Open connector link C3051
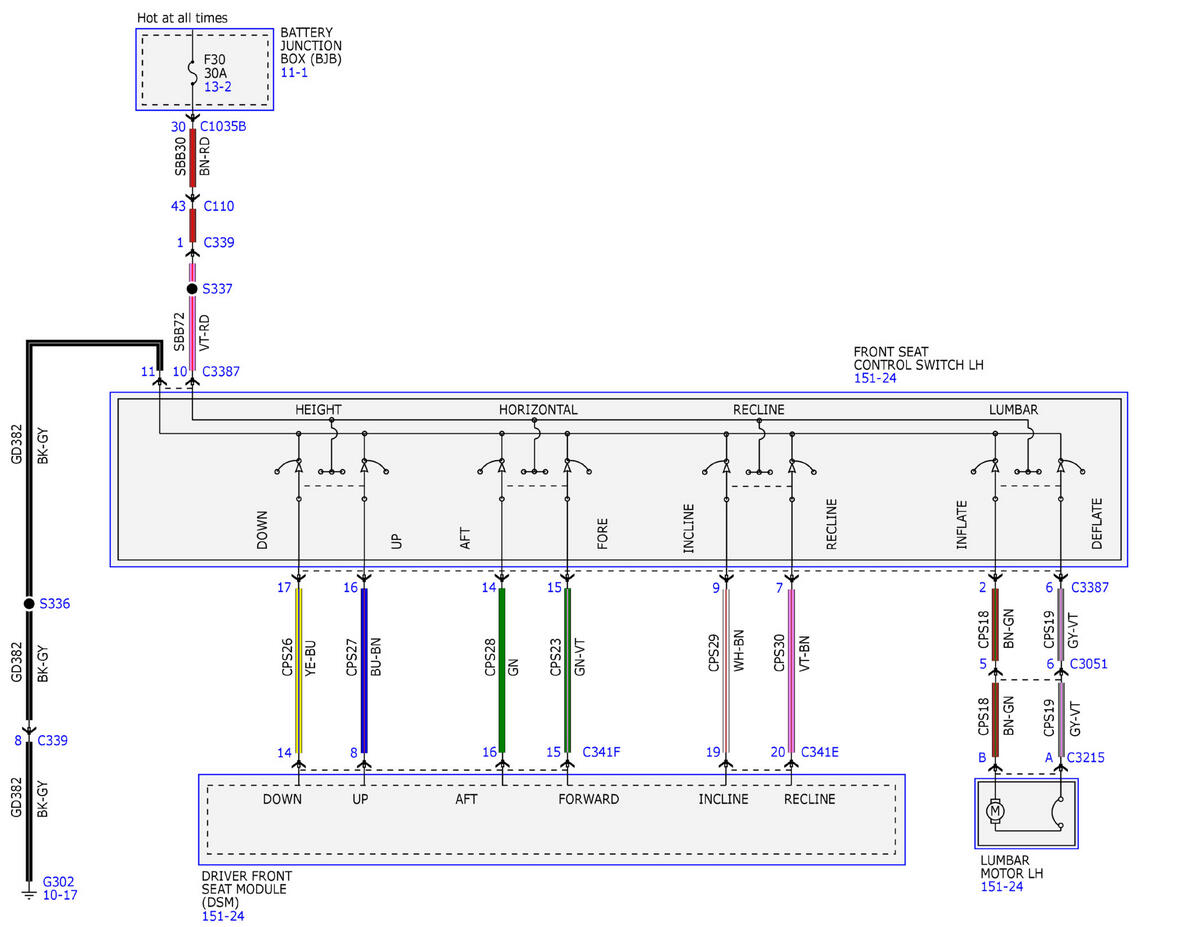1200x927 pixels. click(x=1088, y=664)
